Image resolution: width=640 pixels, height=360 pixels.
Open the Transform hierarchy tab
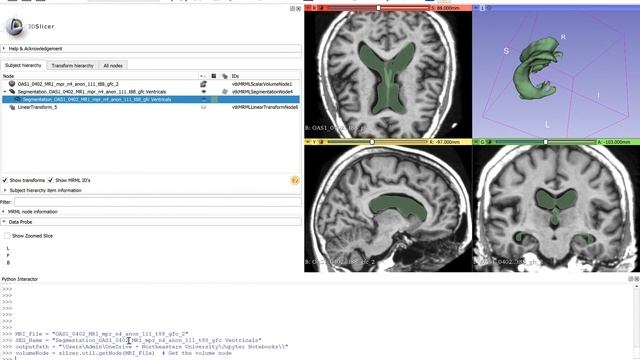72,65
